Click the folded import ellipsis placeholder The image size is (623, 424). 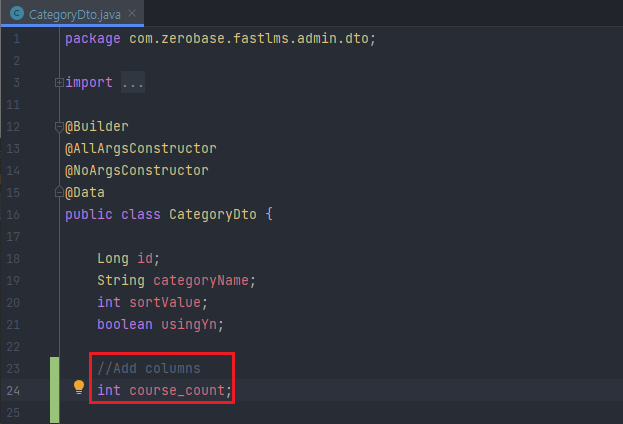pyautogui.click(x=133, y=83)
